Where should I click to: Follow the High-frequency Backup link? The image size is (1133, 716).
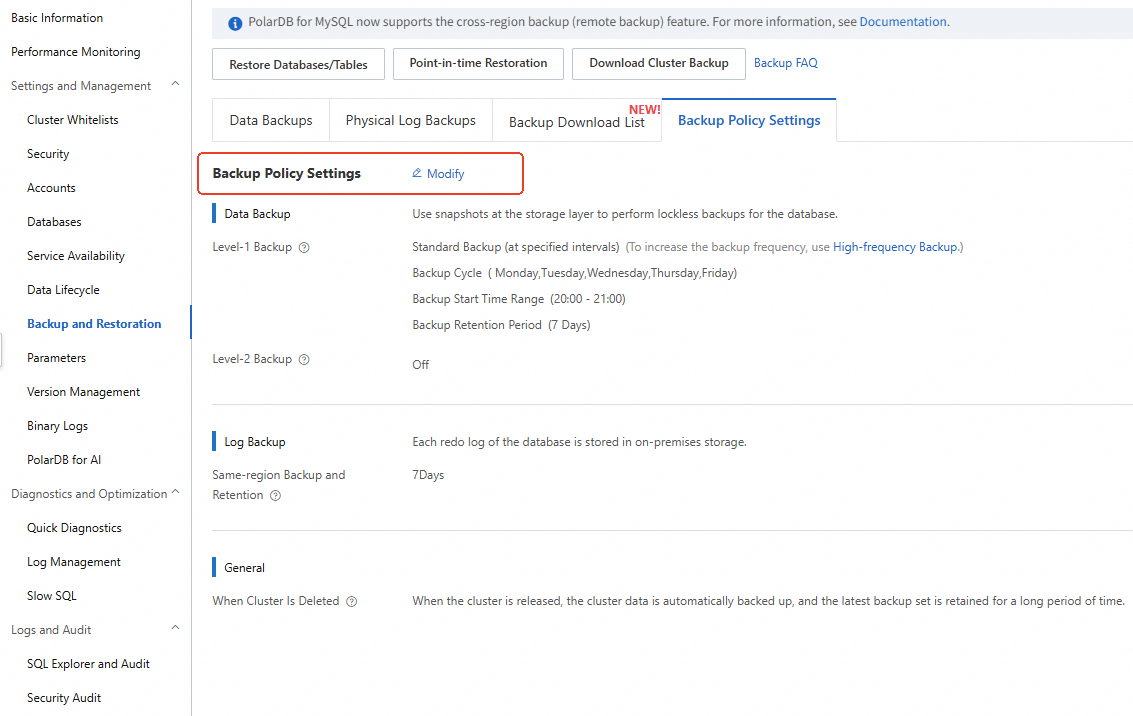(895, 247)
